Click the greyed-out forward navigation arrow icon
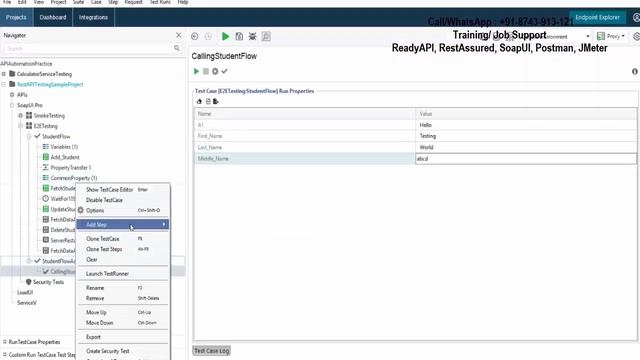This screenshot has height=360, width=640. (x=208, y=36)
